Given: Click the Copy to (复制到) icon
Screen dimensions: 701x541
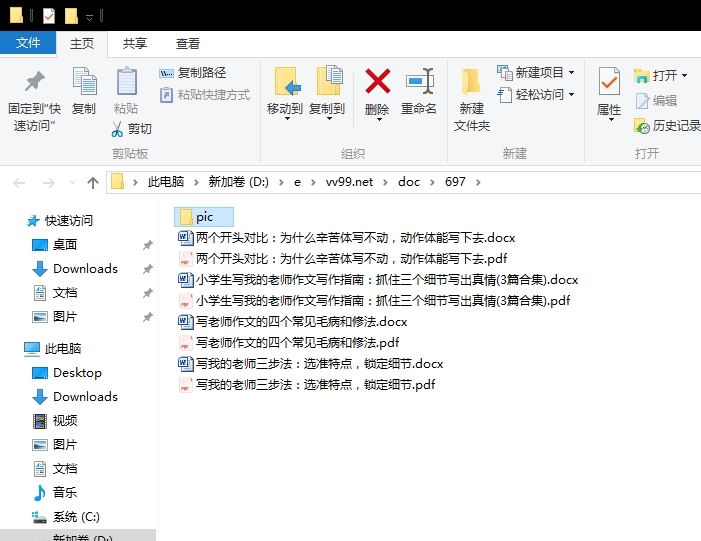Looking at the screenshot, I should (x=329, y=80).
